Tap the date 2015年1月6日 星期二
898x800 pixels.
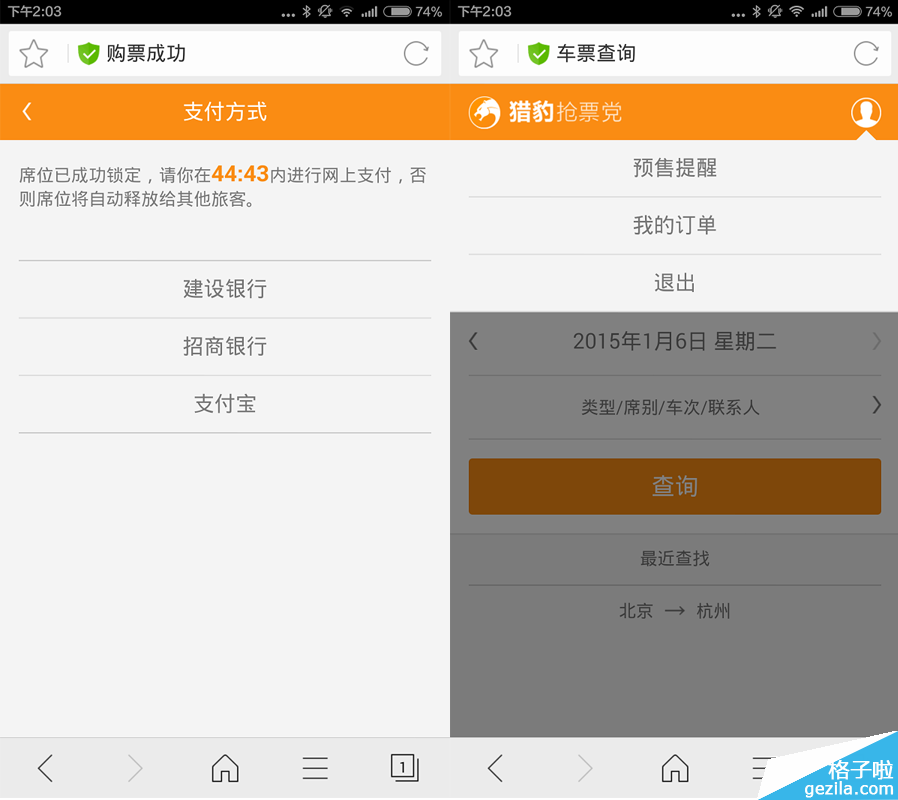click(675, 341)
